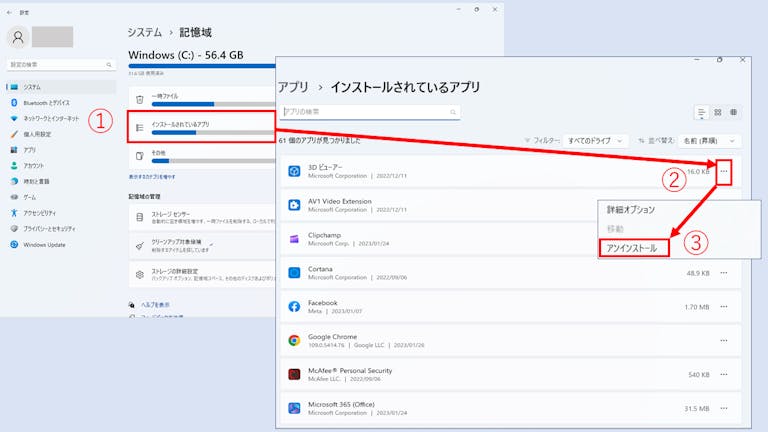The image size is (768, 432).
Task: Click the Cortana app icon
Action: (x=294, y=272)
